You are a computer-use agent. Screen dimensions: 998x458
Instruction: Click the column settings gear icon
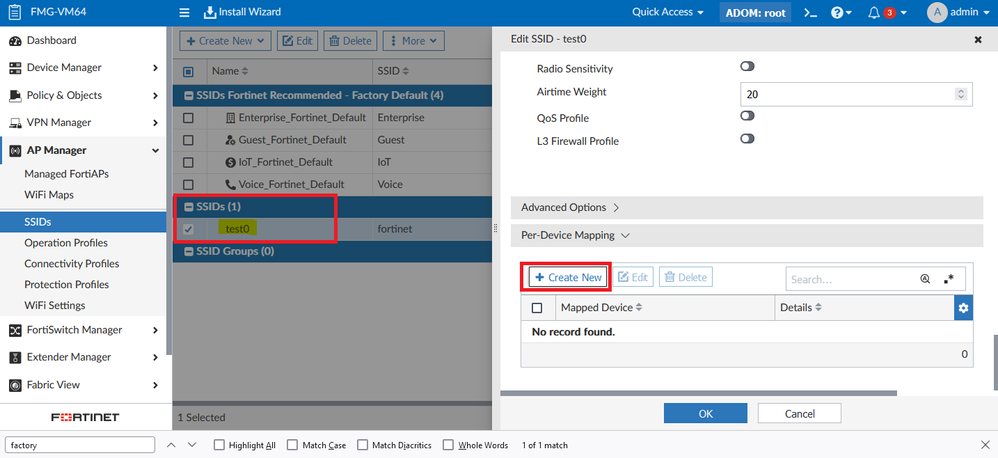[963, 308]
